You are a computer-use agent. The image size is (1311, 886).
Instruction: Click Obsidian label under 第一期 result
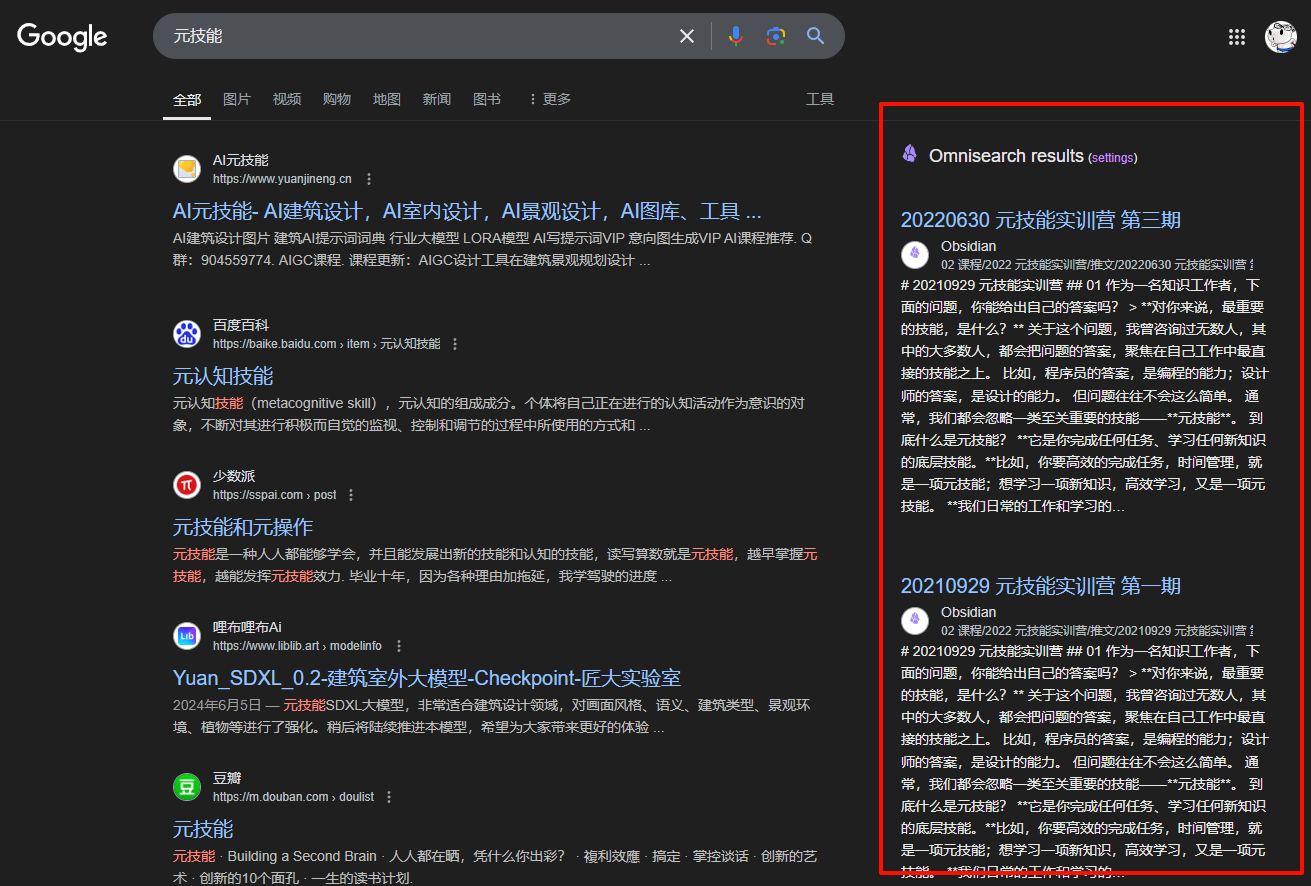pos(968,612)
